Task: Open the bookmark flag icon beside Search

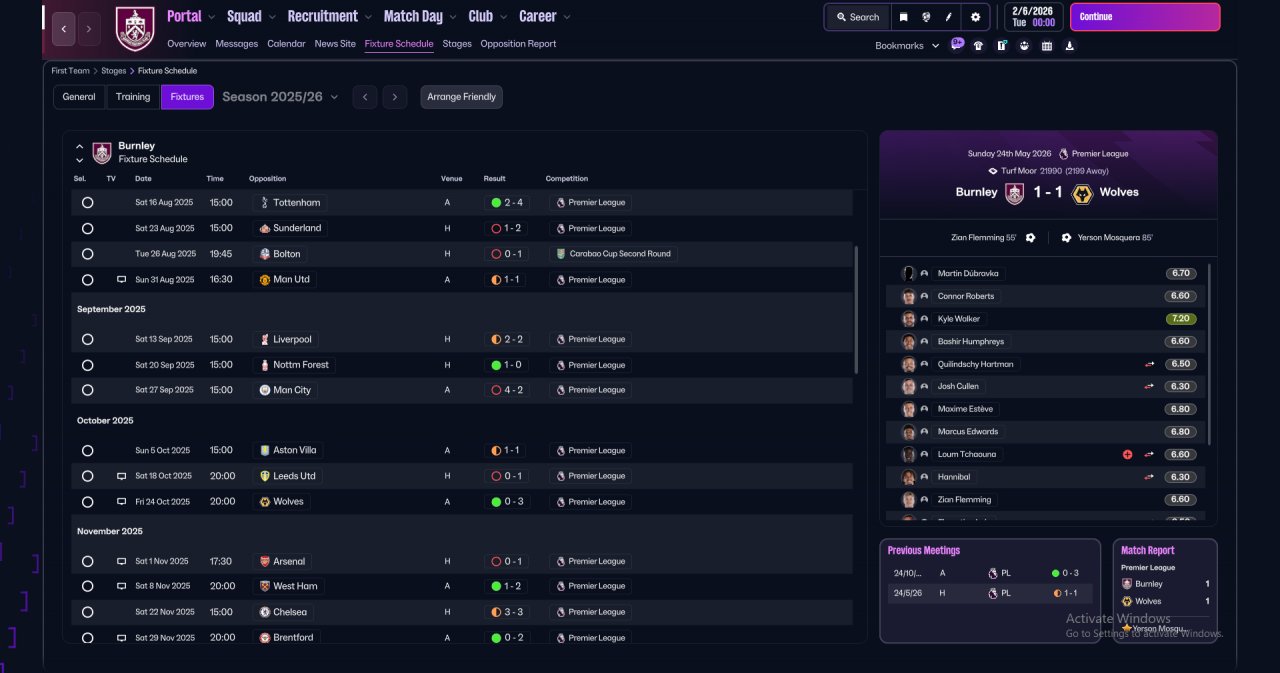Action: click(x=904, y=17)
